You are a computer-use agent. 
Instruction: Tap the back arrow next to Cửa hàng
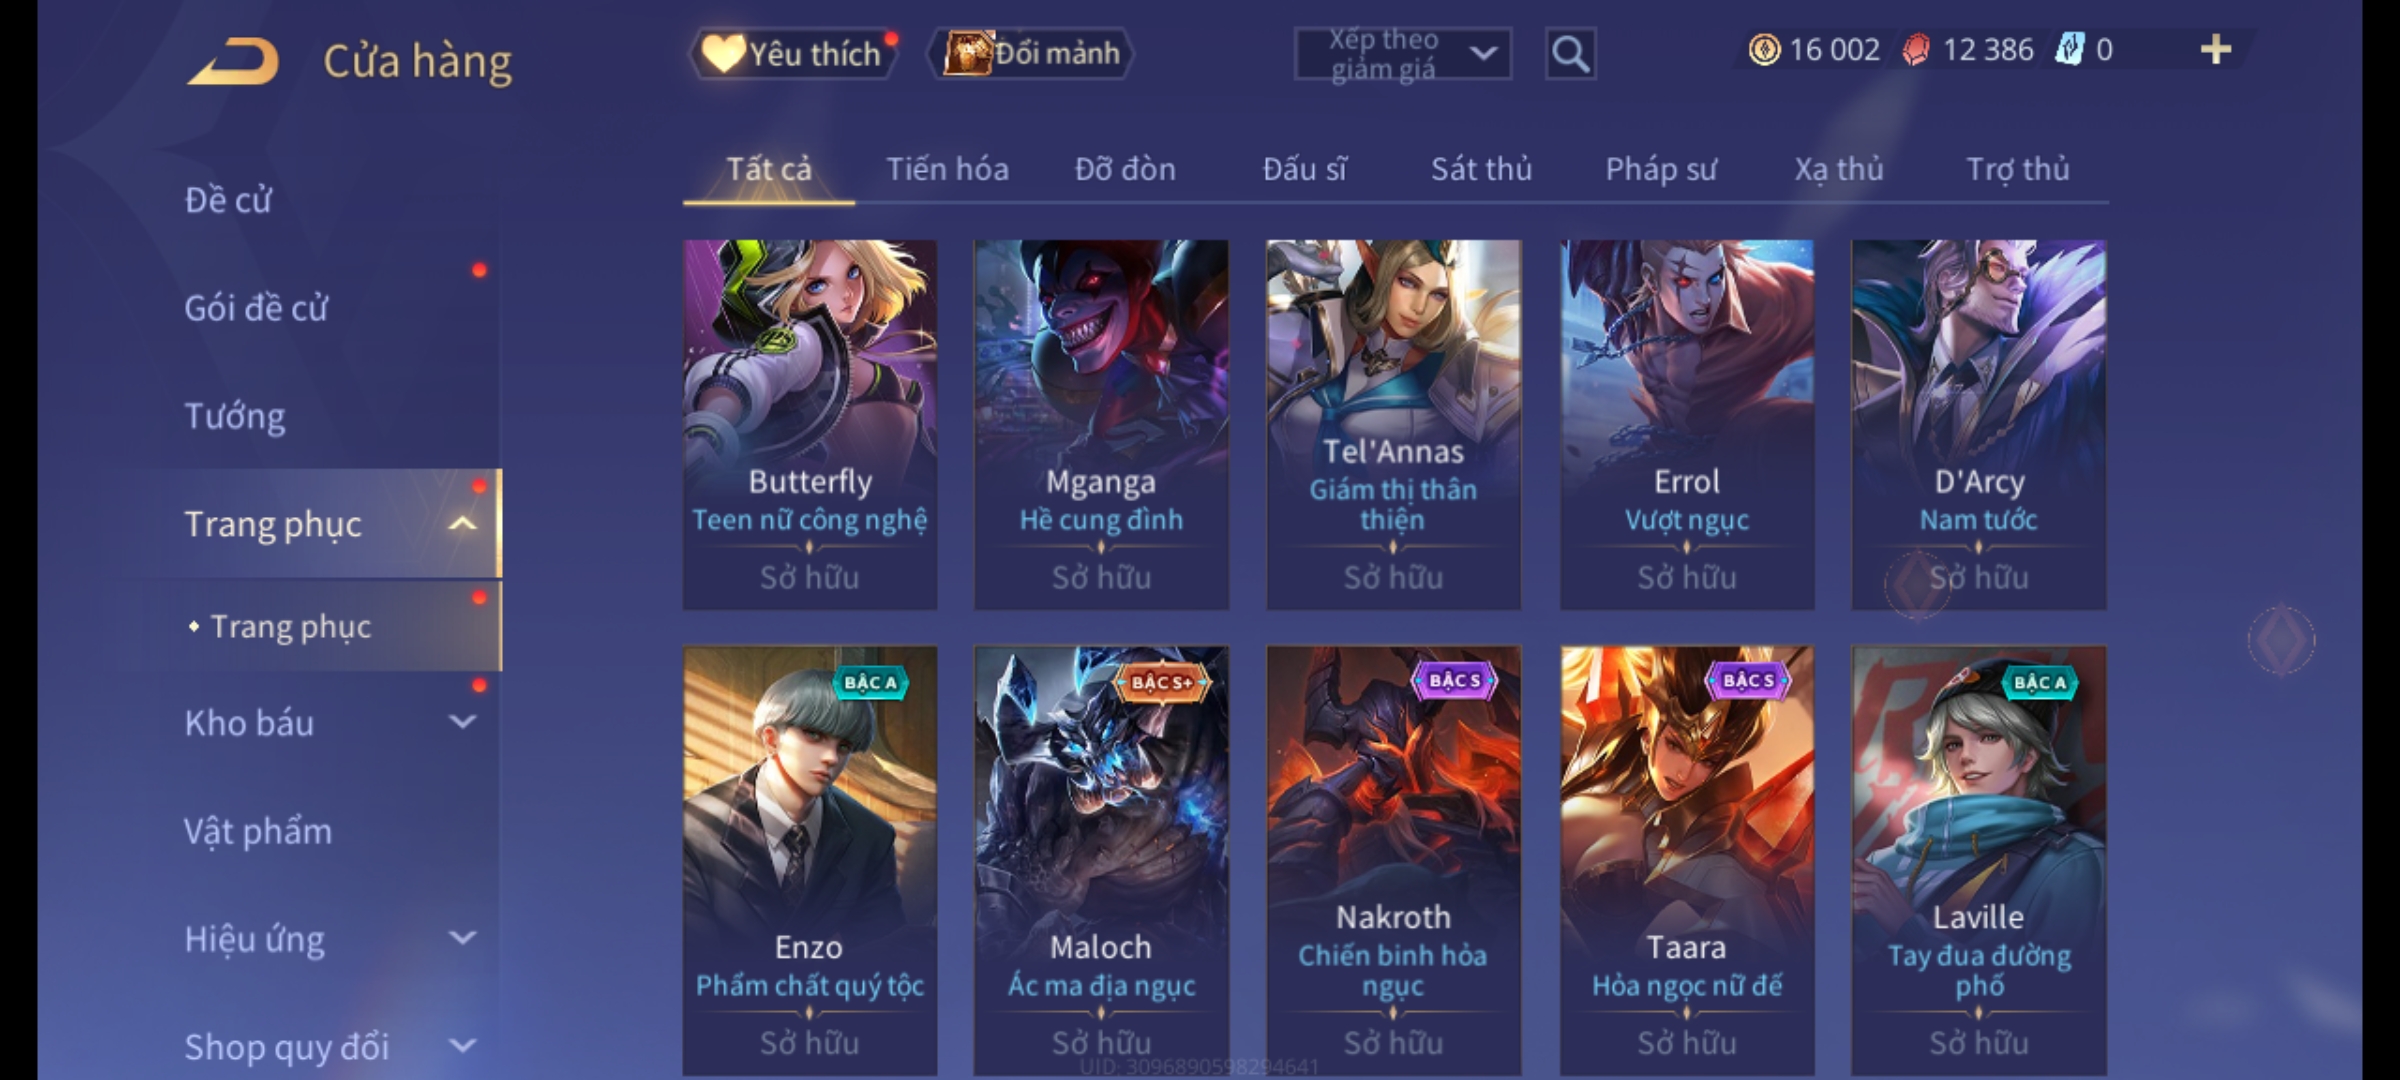(x=233, y=62)
